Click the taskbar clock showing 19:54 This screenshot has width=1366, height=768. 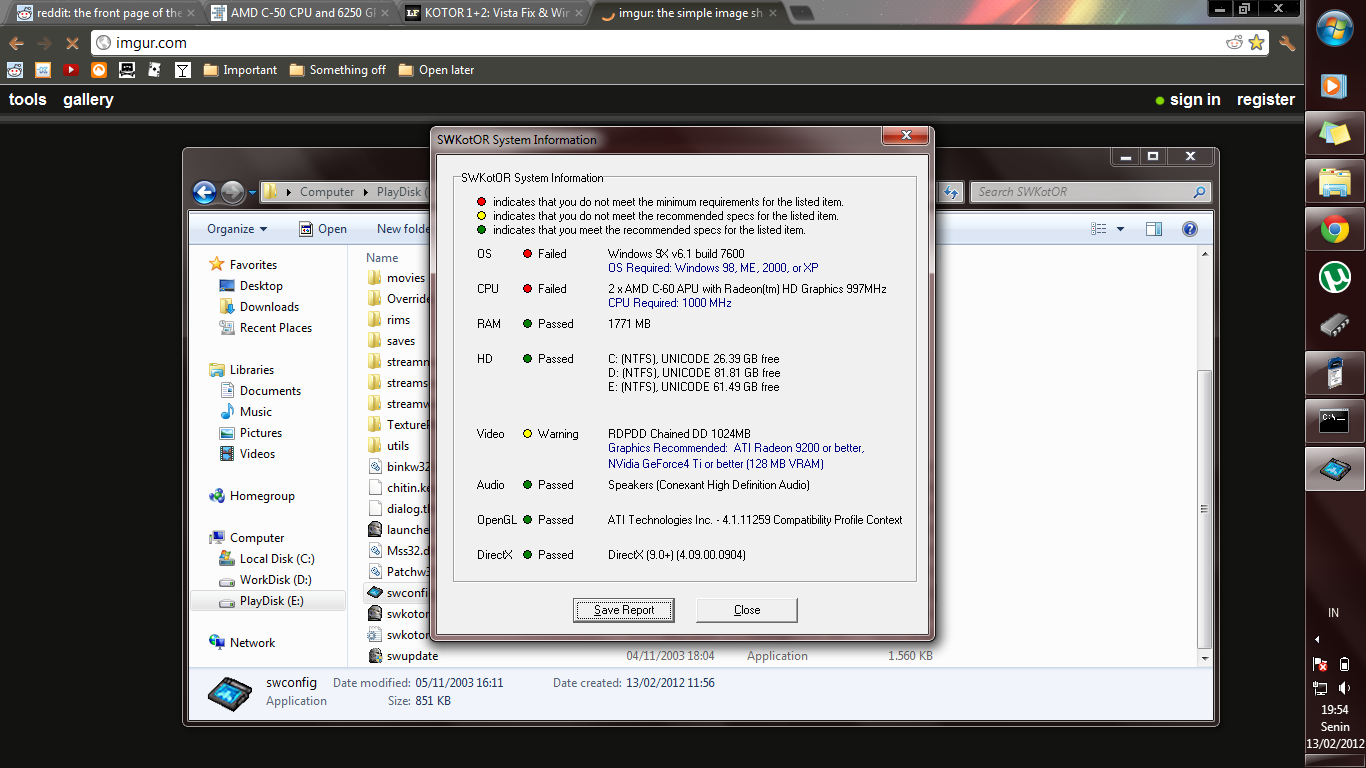tap(1335, 710)
